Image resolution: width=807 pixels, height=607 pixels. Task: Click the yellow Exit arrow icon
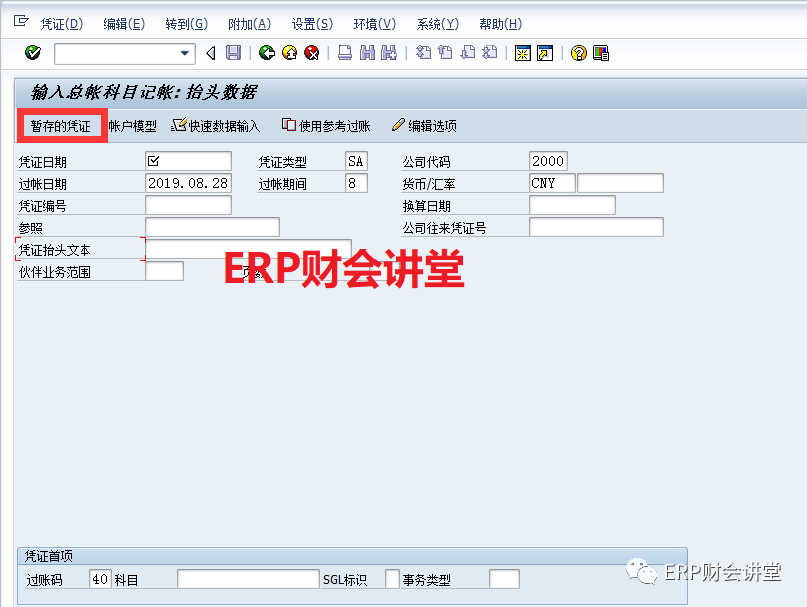(289, 53)
